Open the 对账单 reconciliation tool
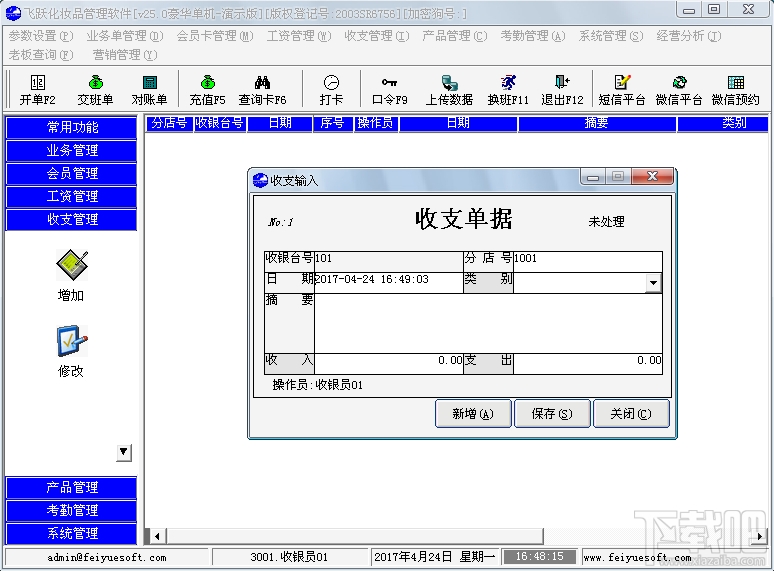 [x=150, y=90]
